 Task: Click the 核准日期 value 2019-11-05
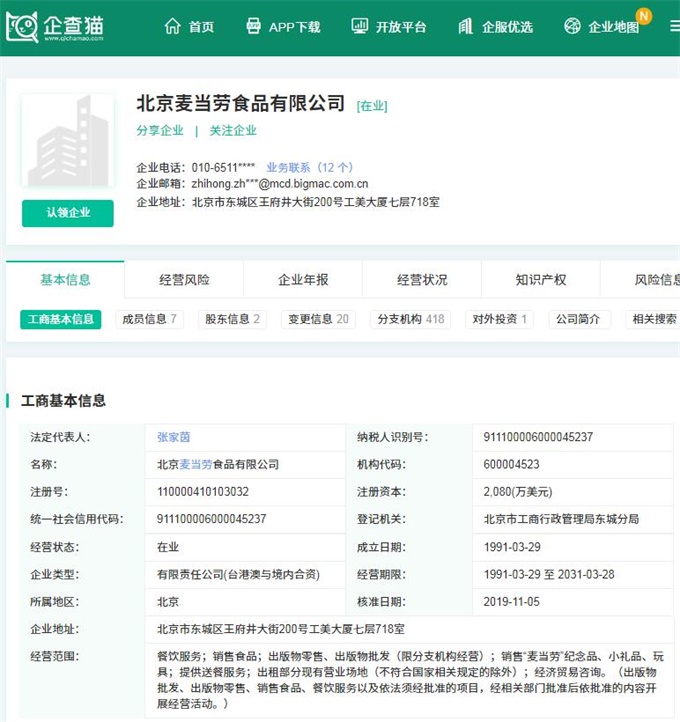(511, 602)
